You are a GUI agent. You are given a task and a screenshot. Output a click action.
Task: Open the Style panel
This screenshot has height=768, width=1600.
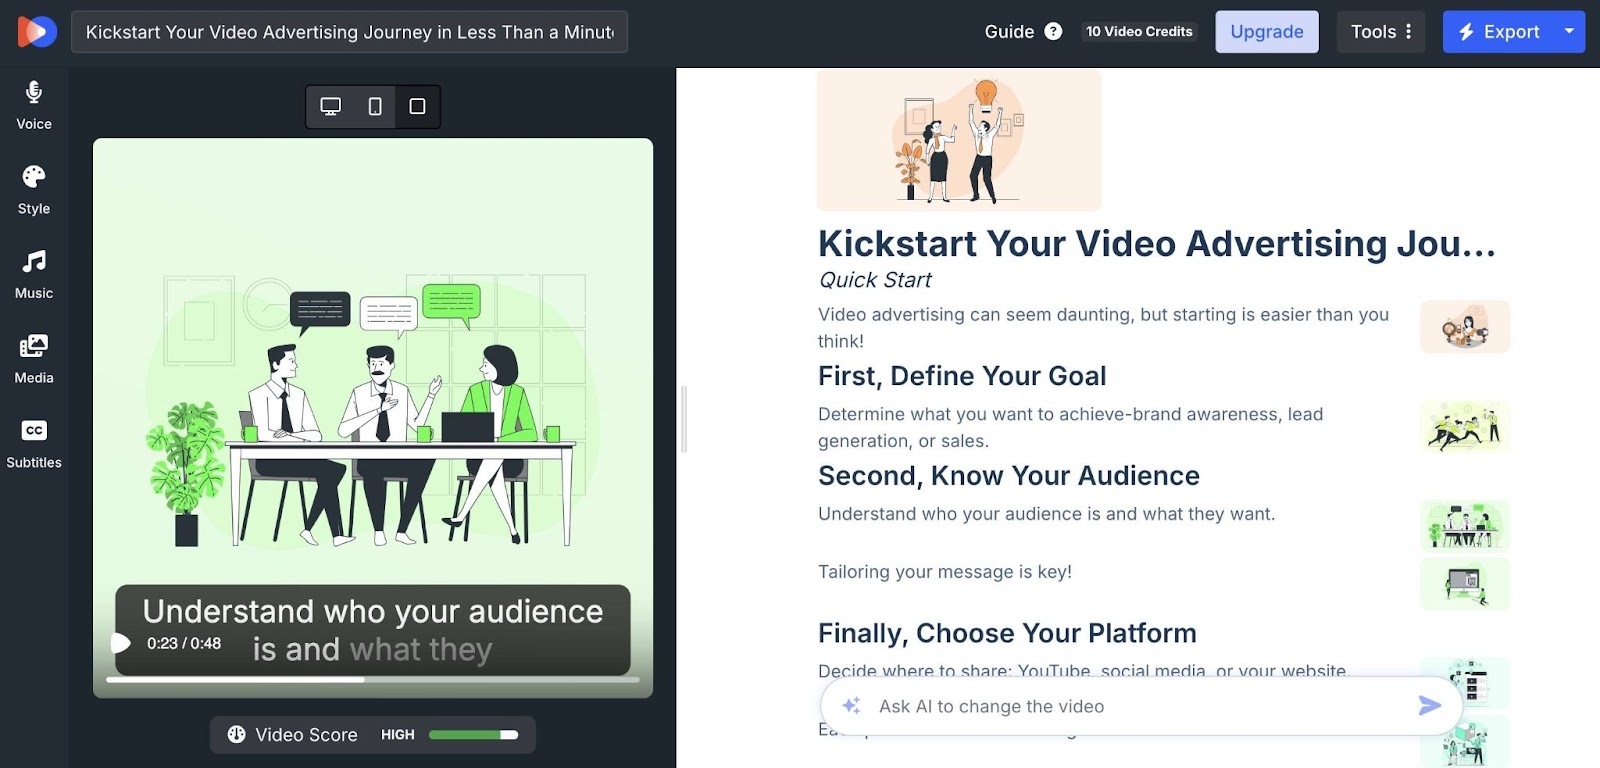tap(34, 191)
